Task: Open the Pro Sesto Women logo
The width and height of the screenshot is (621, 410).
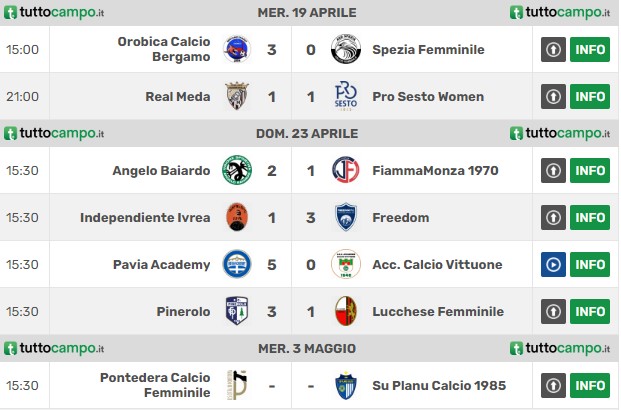Action: pyautogui.click(x=346, y=96)
